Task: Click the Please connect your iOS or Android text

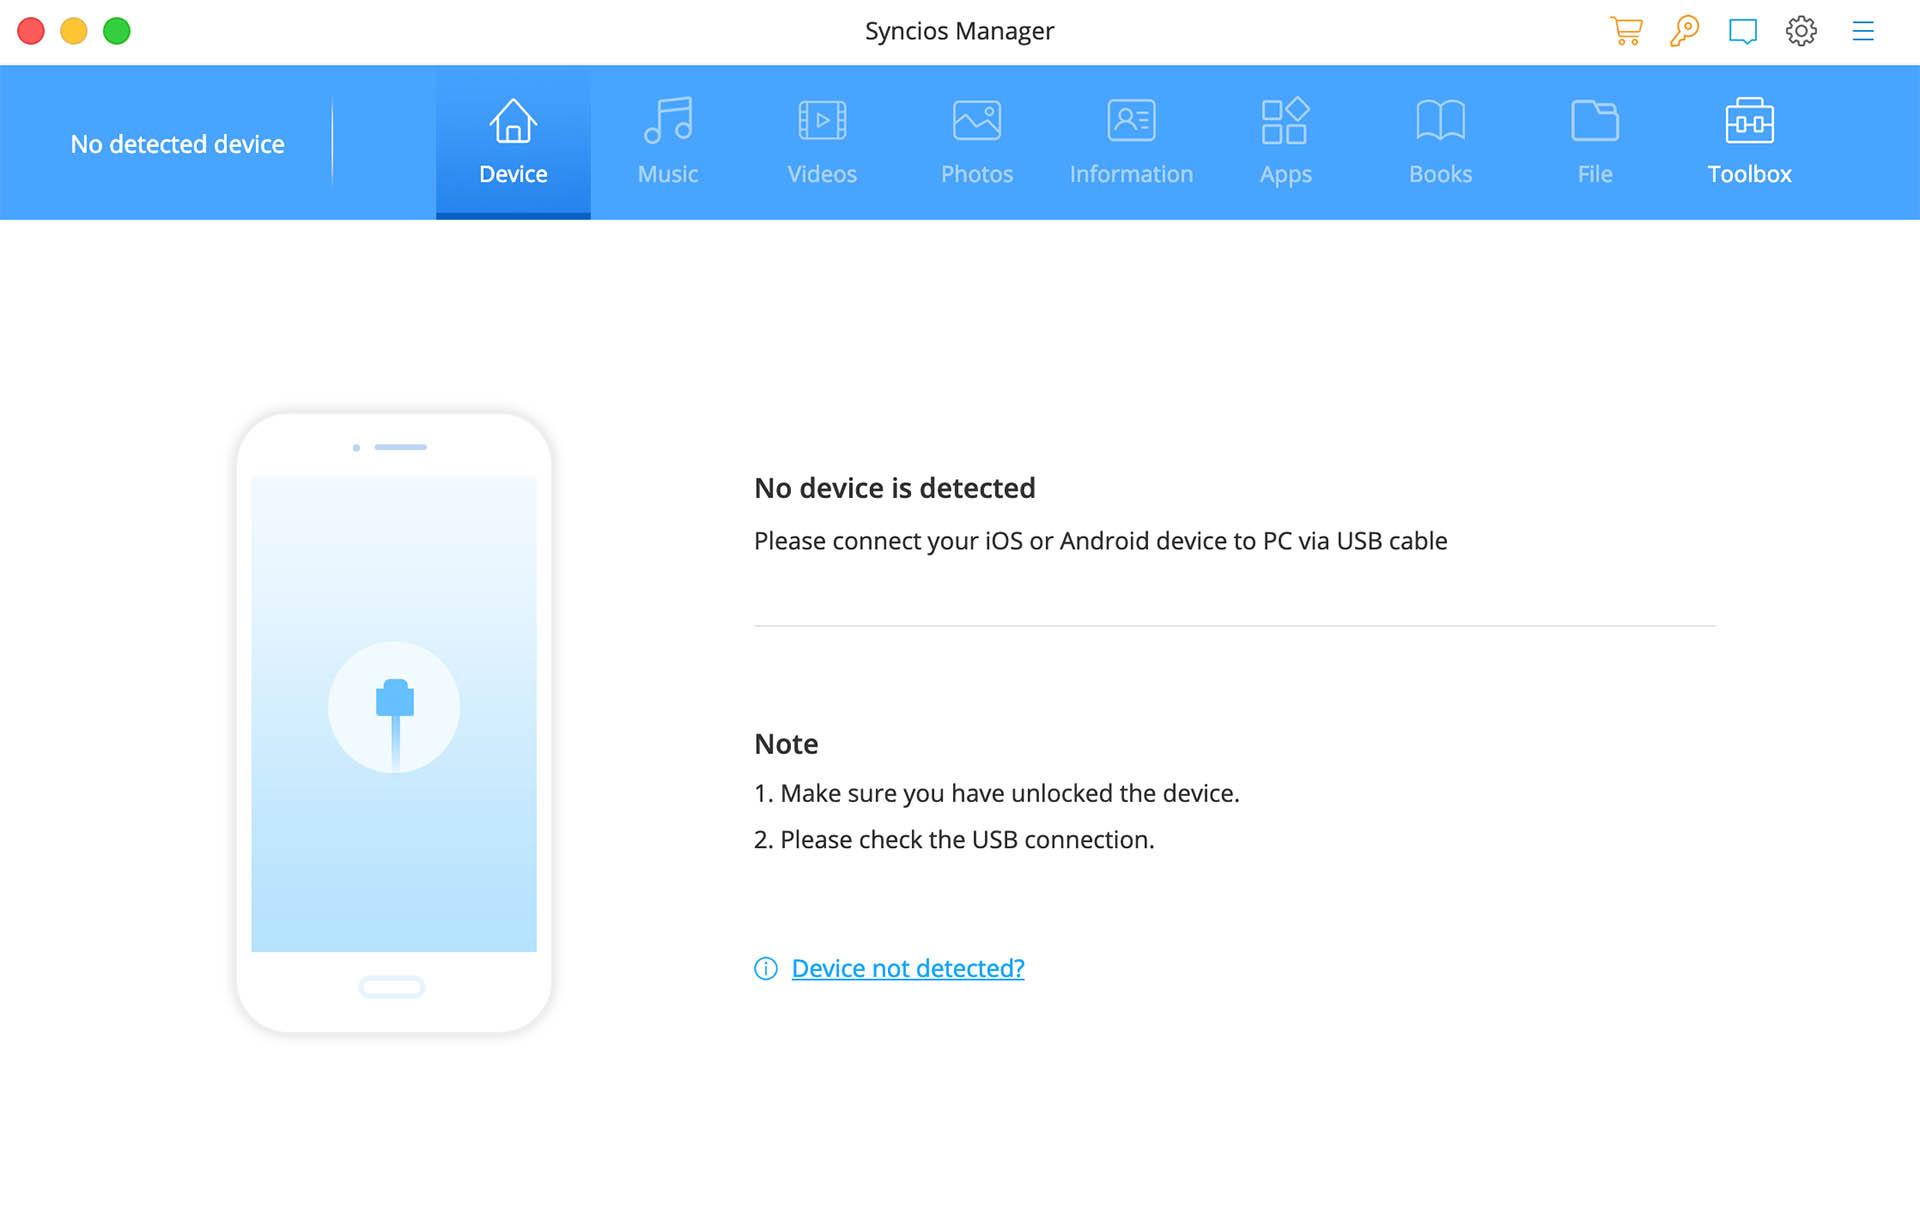Action: [1101, 541]
